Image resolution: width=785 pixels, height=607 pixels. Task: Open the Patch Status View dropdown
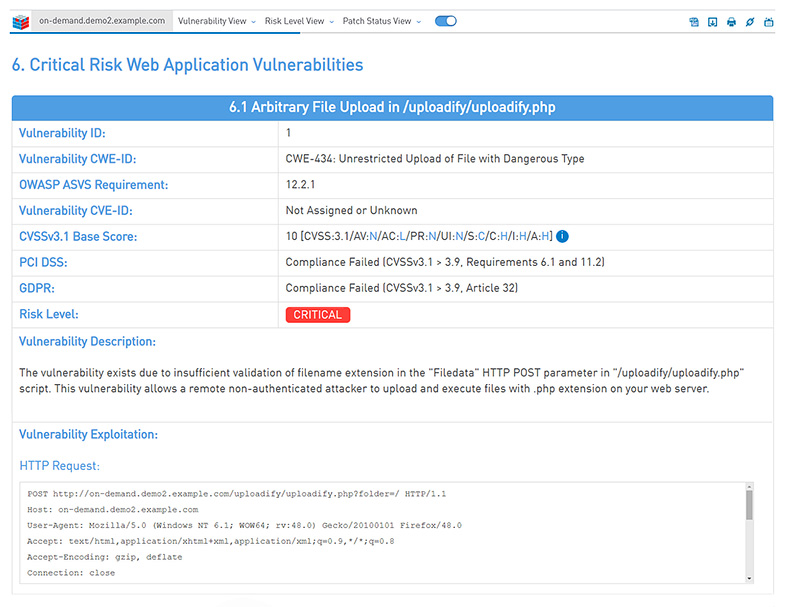pyautogui.click(x=381, y=21)
